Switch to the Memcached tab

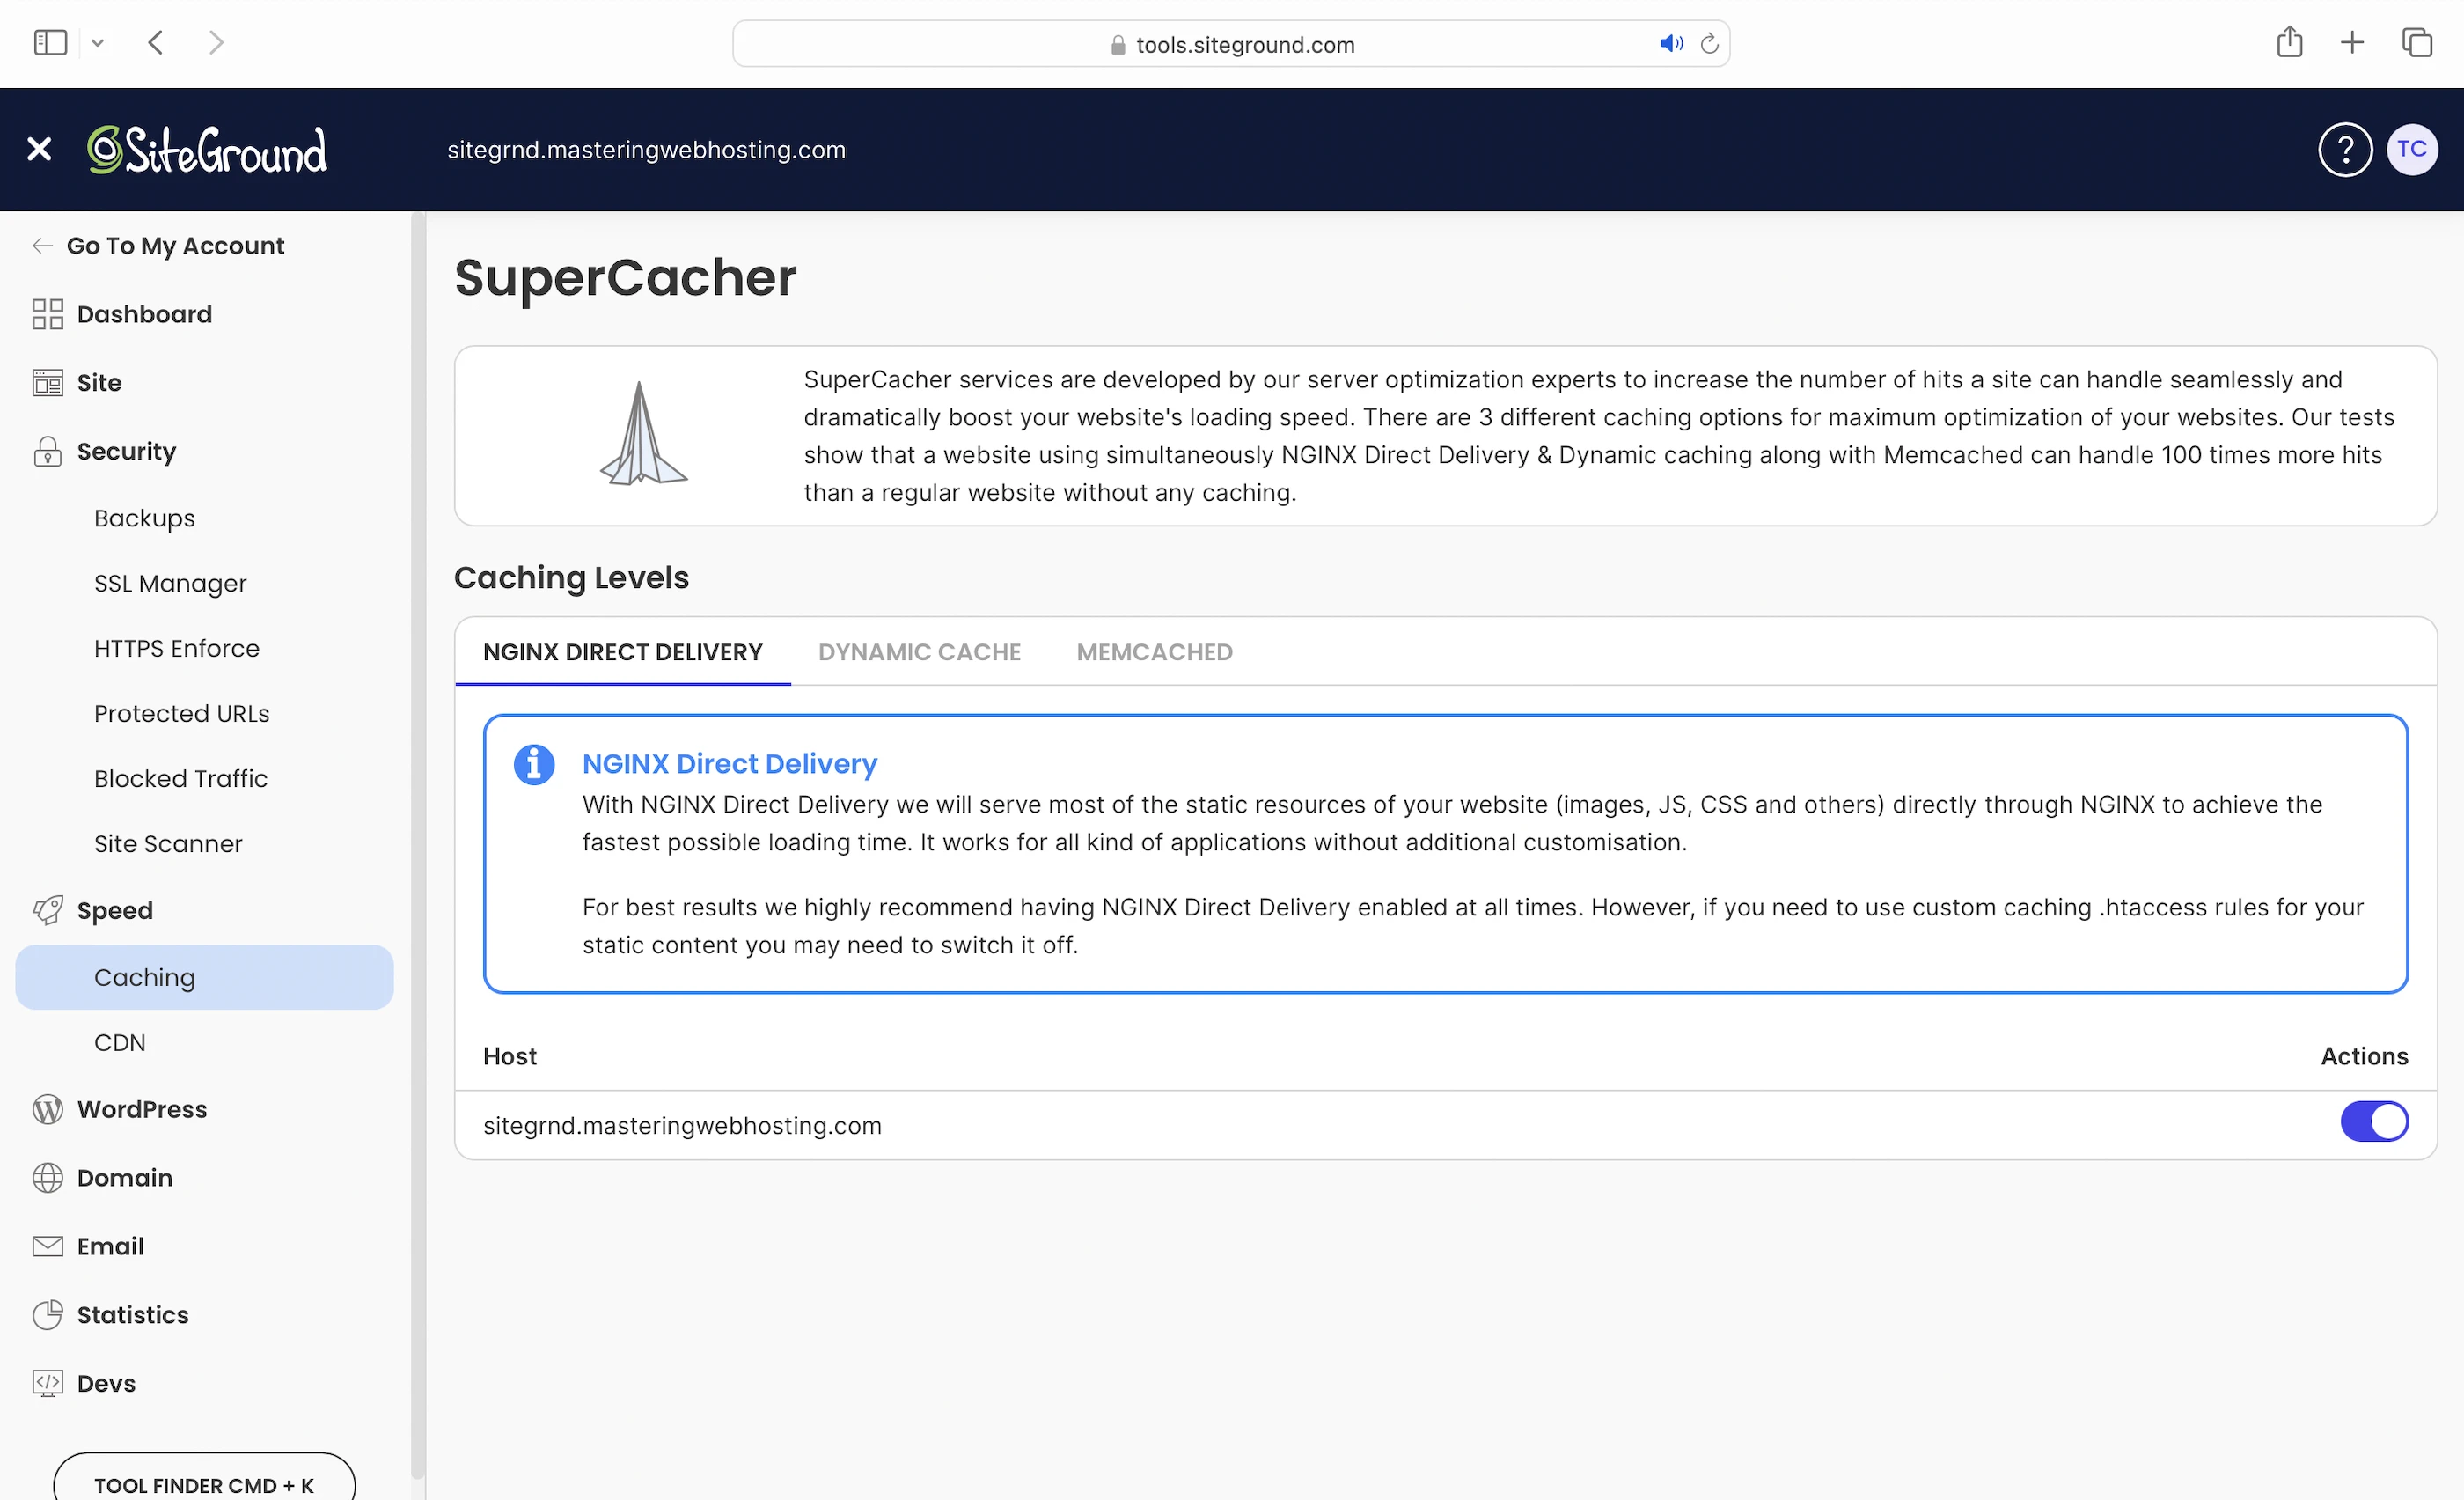coord(1153,652)
